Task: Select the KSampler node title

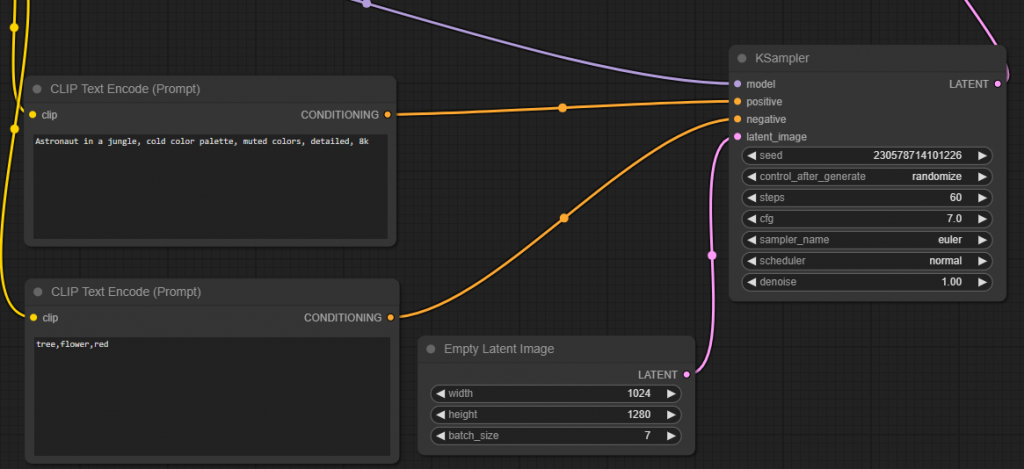Action: (x=782, y=58)
